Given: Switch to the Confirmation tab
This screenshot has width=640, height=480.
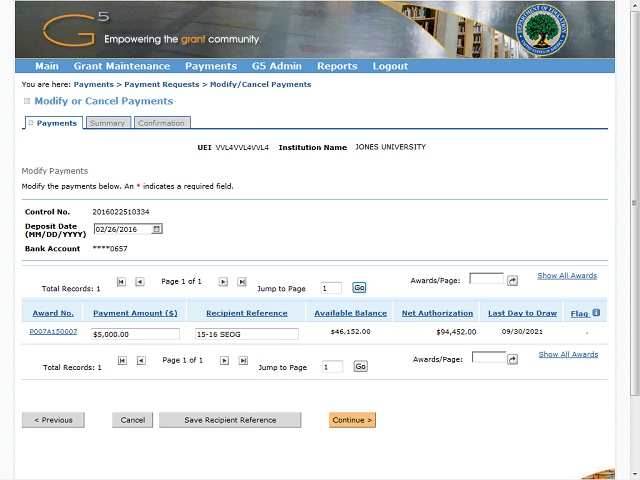Looking at the screenshot, I should (162, 123).
